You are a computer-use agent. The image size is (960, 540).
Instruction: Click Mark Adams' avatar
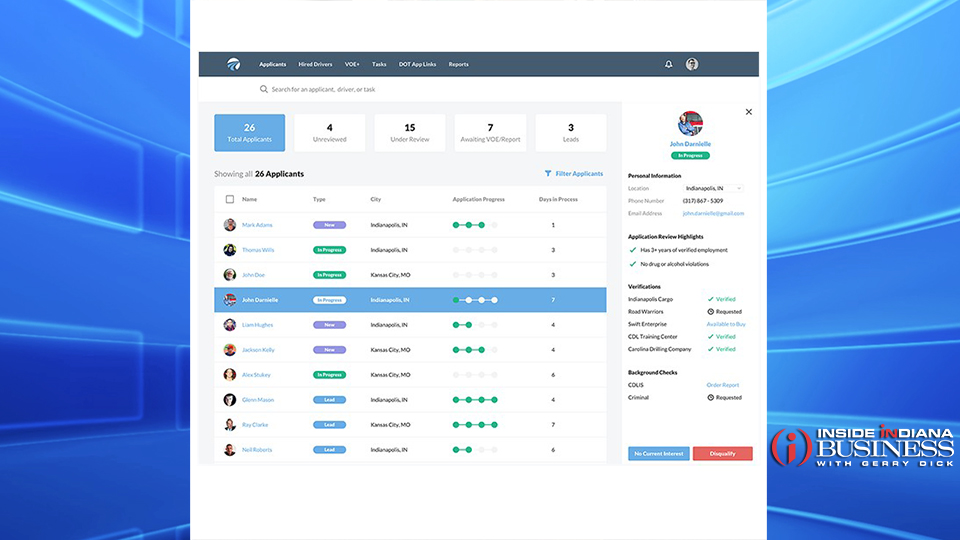(230, 225)
